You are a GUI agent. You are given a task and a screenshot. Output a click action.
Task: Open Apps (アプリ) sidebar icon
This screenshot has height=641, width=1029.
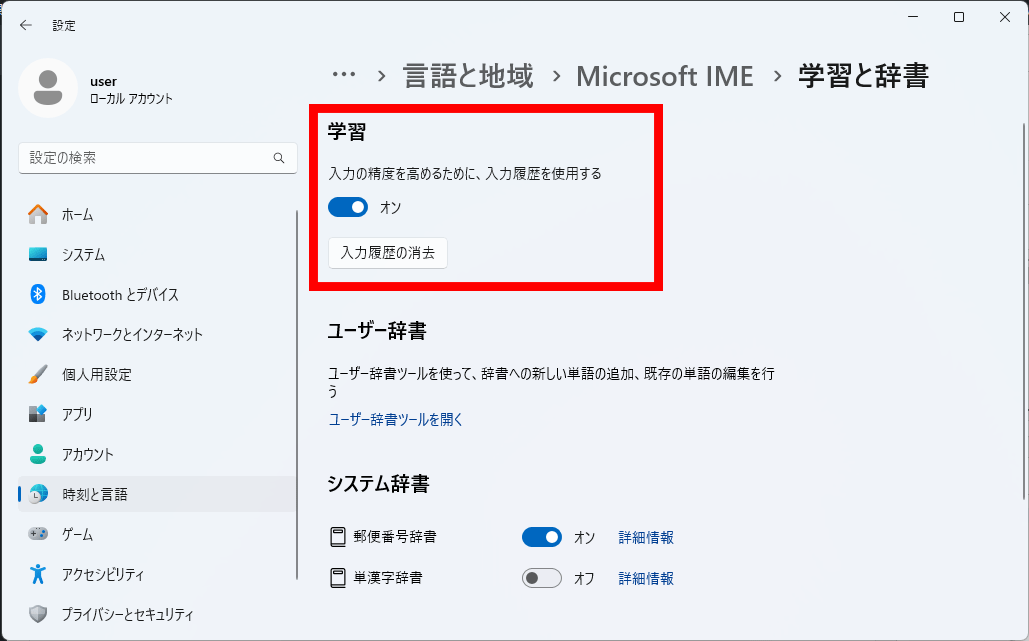[38, 414]
